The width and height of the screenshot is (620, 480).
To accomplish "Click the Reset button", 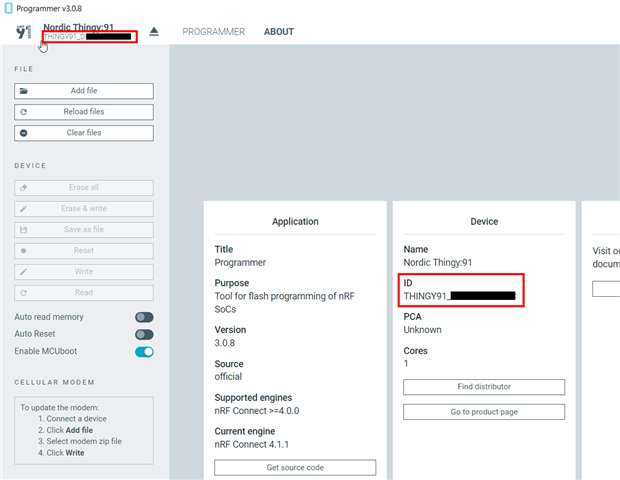I will click(x=84, y=251).
